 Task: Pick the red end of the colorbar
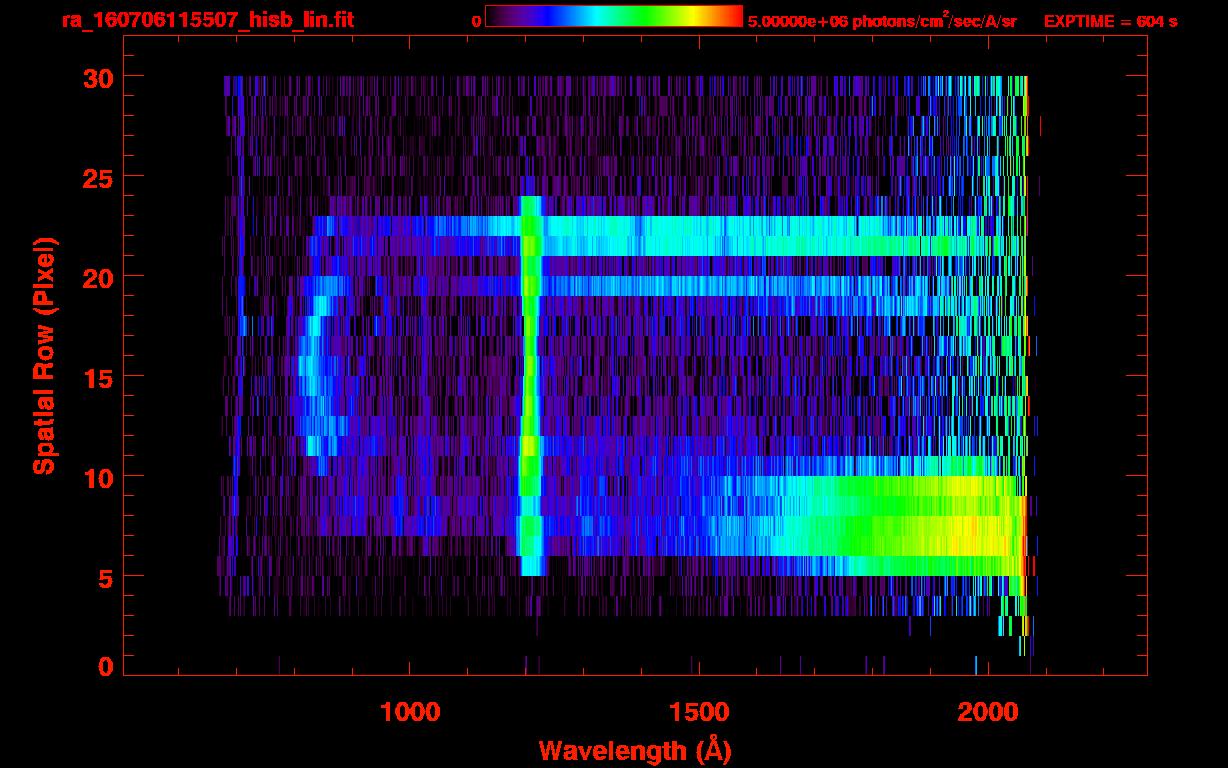pos(732,16)
